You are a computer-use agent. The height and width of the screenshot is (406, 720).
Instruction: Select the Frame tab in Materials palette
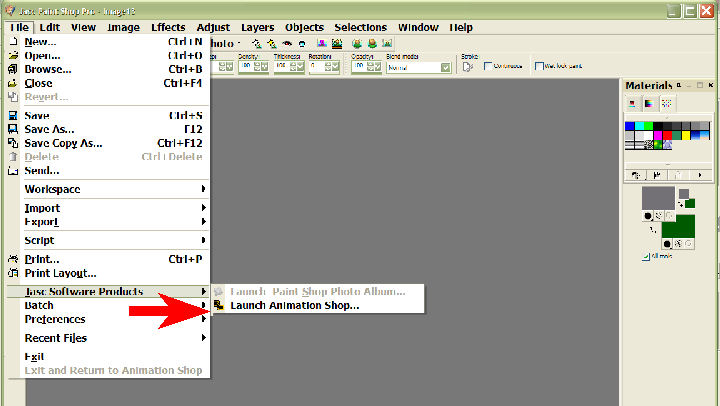click(x=631, y=103)
